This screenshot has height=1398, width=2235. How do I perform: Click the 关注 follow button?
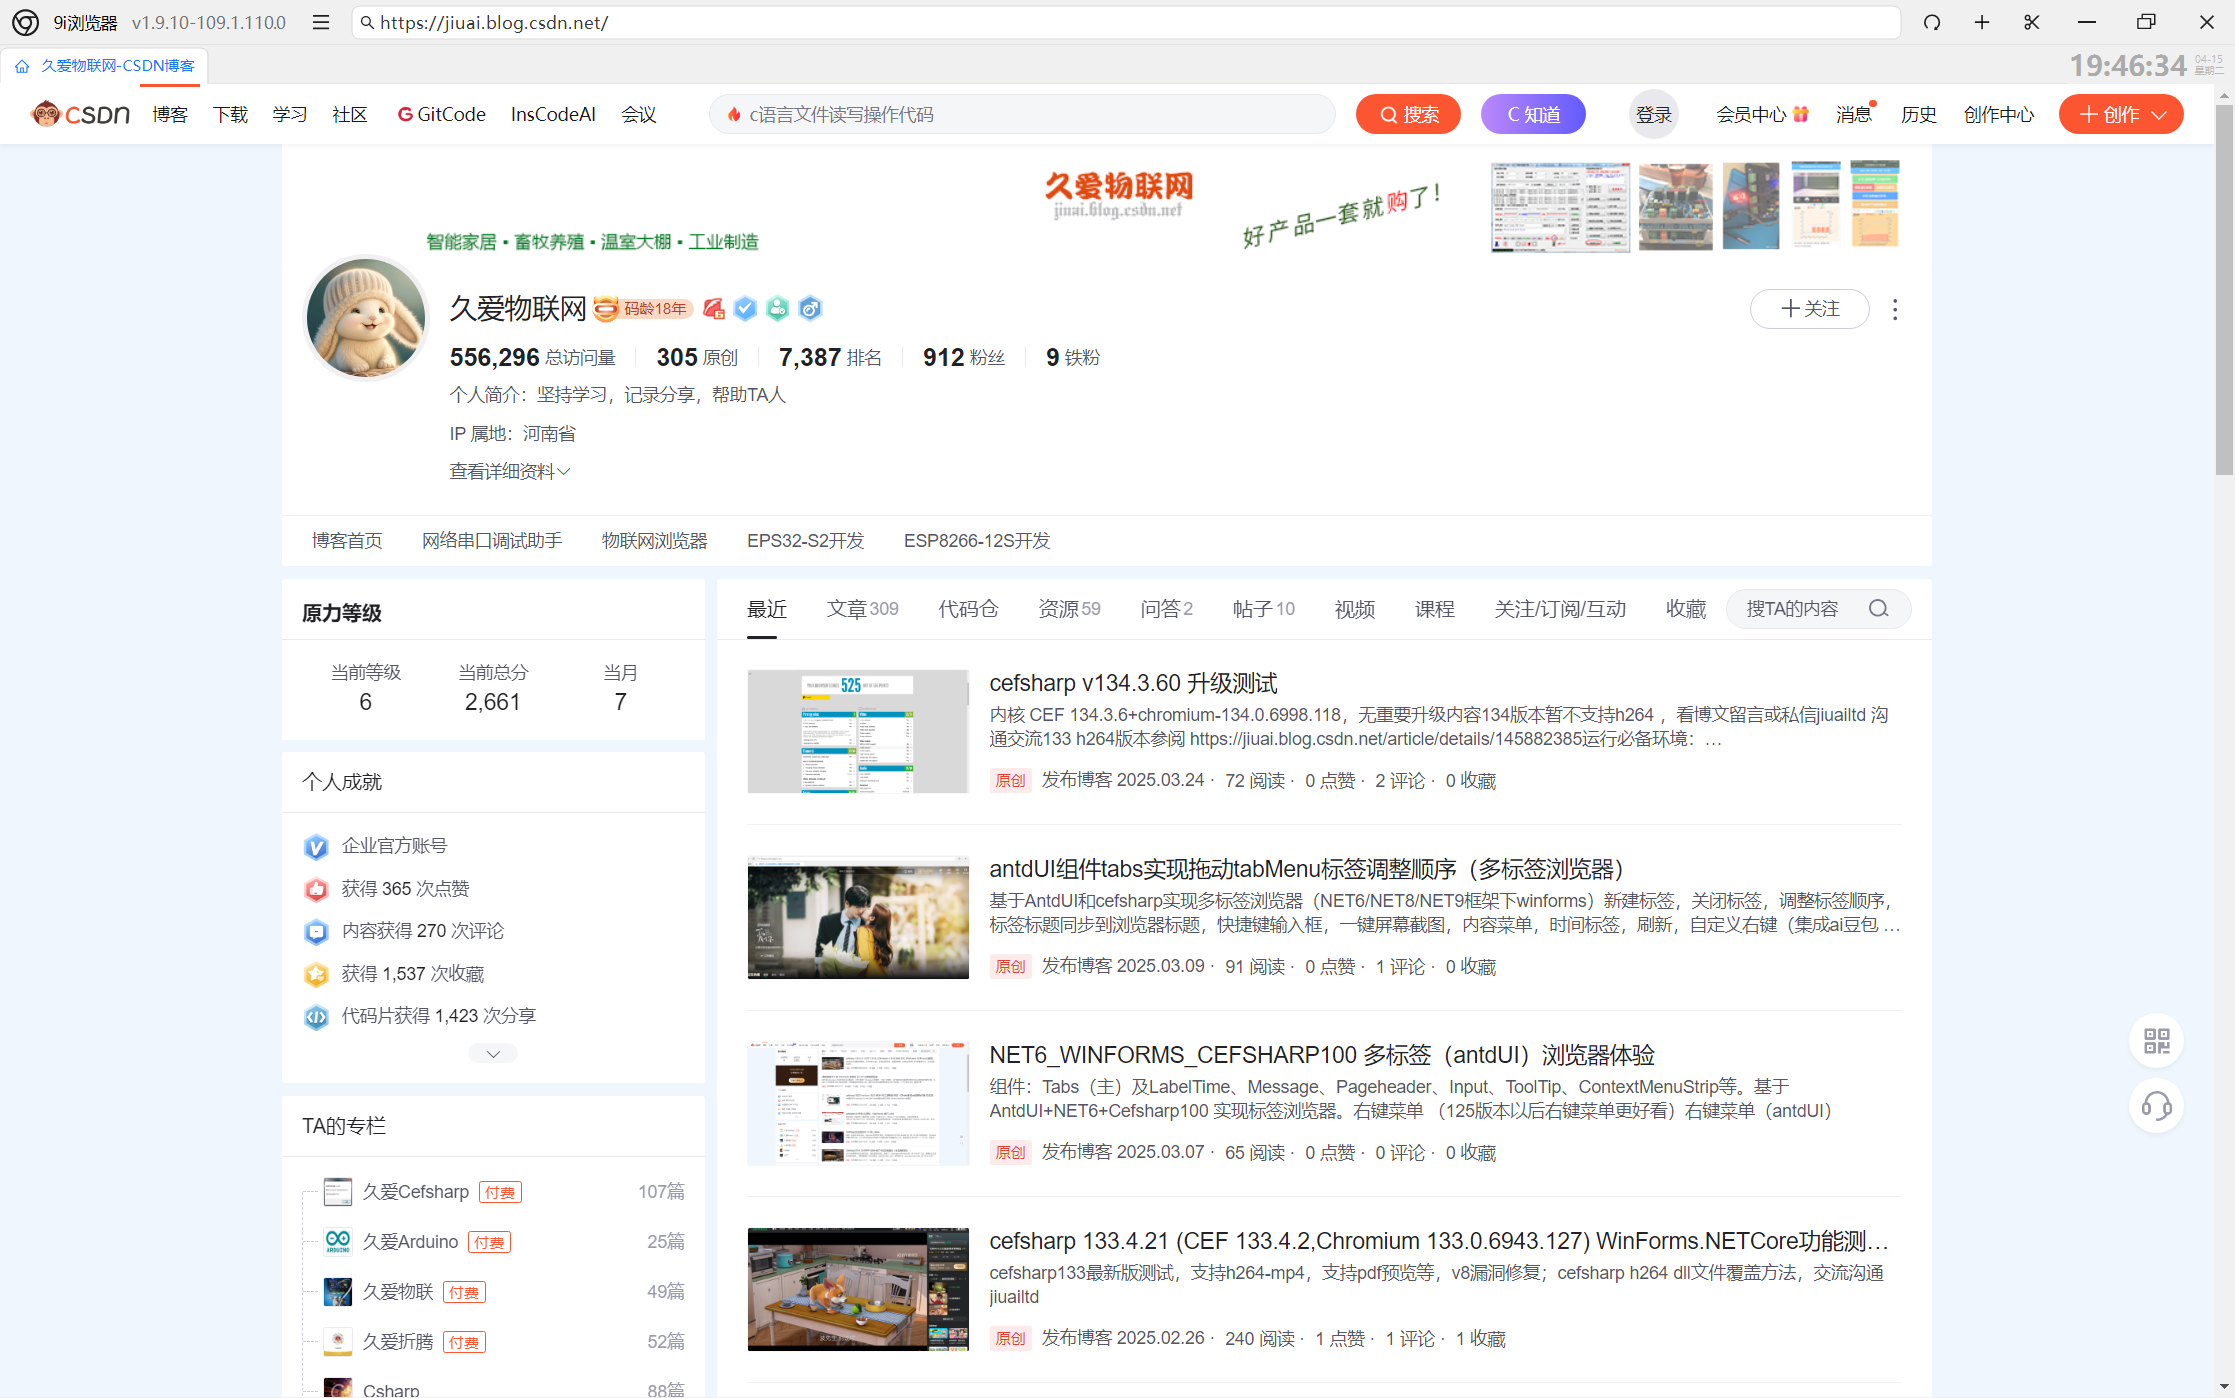click(x=1809, y=309)
